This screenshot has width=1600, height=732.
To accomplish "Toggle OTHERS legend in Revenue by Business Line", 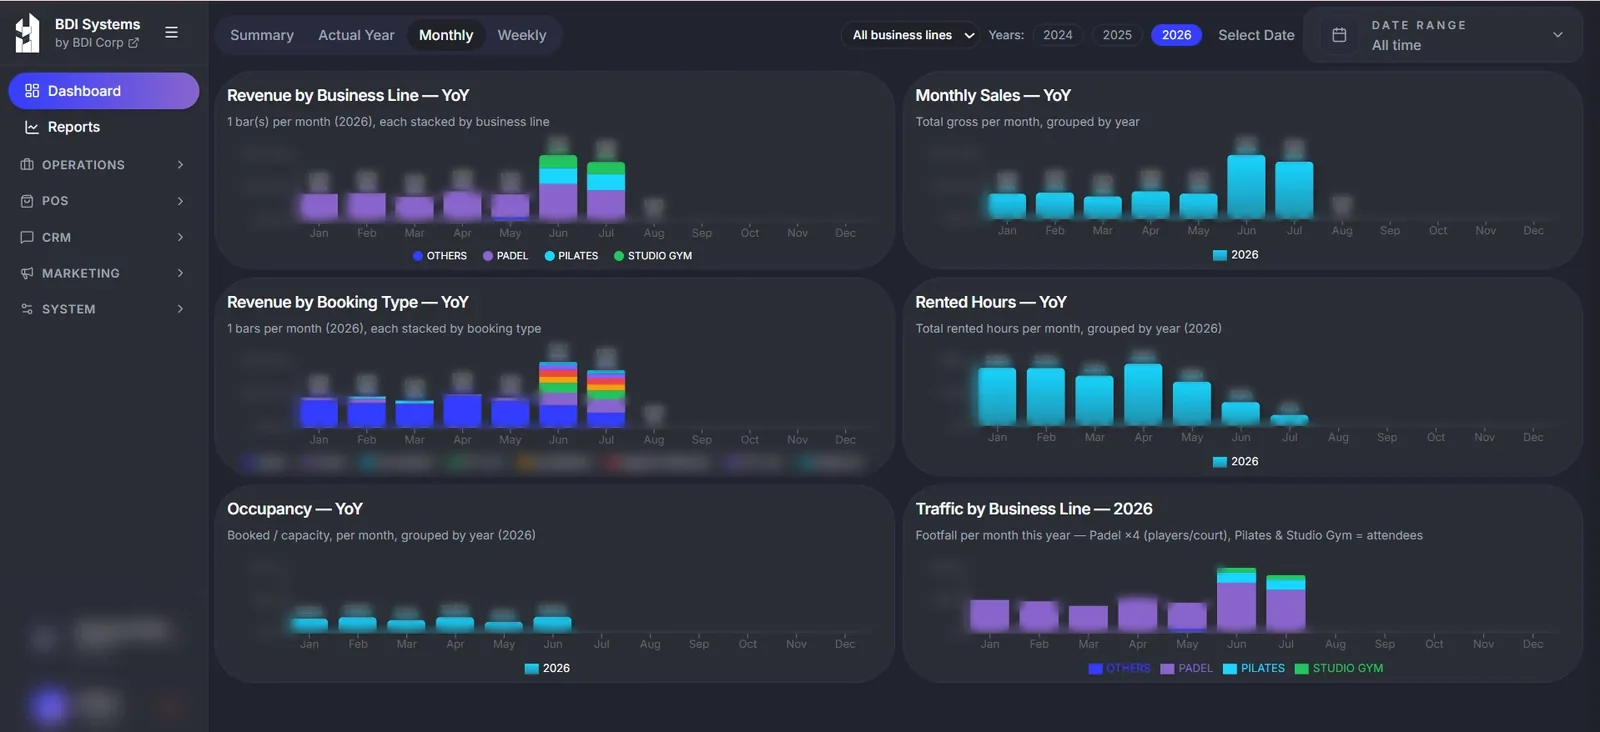I will pyautogui.click(x=440, y=256).
